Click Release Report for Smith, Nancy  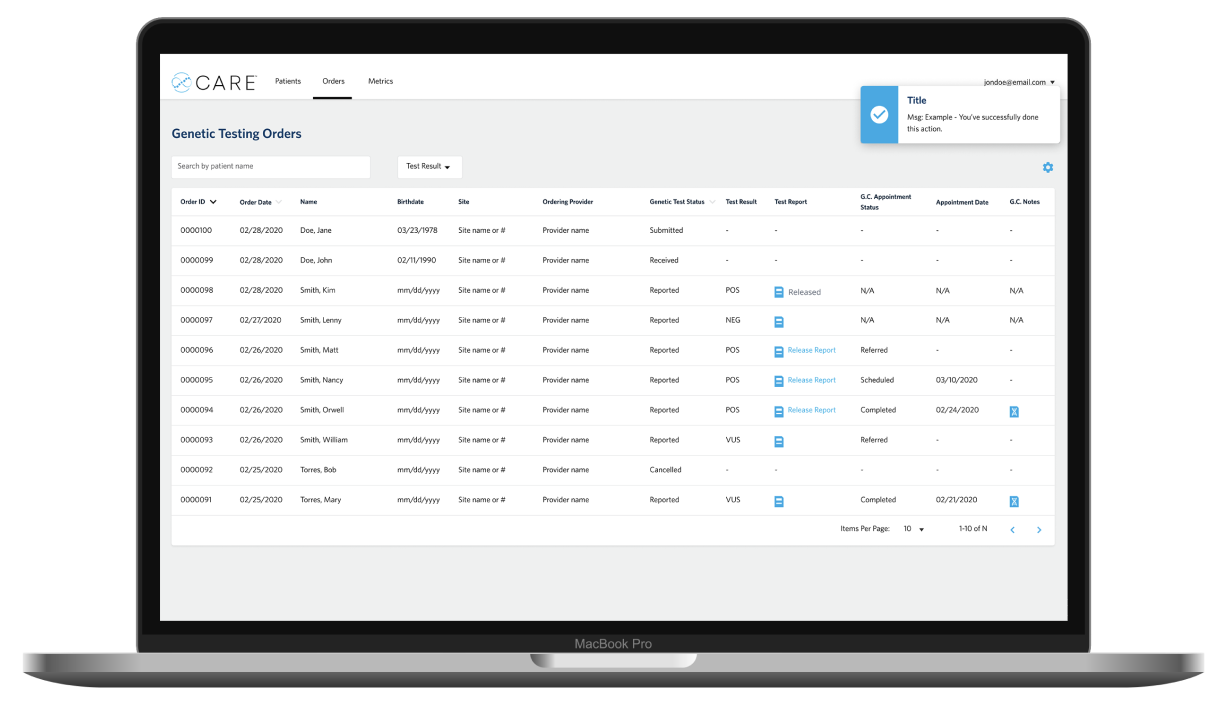pyautogui.click(x=811, y=380)
